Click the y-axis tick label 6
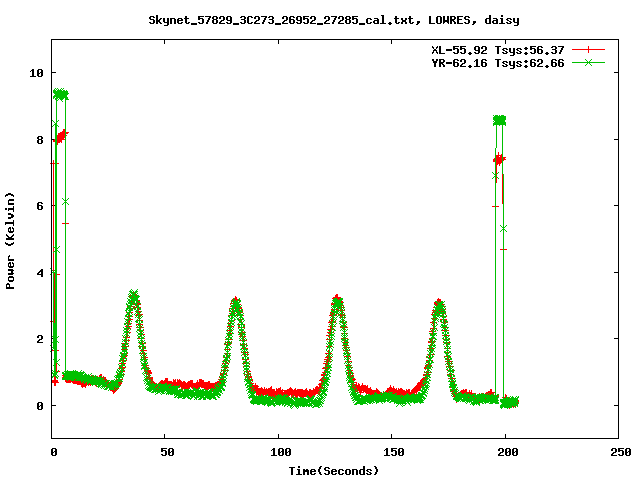Screen dimensions: 640x480 [x=40, y=206]
